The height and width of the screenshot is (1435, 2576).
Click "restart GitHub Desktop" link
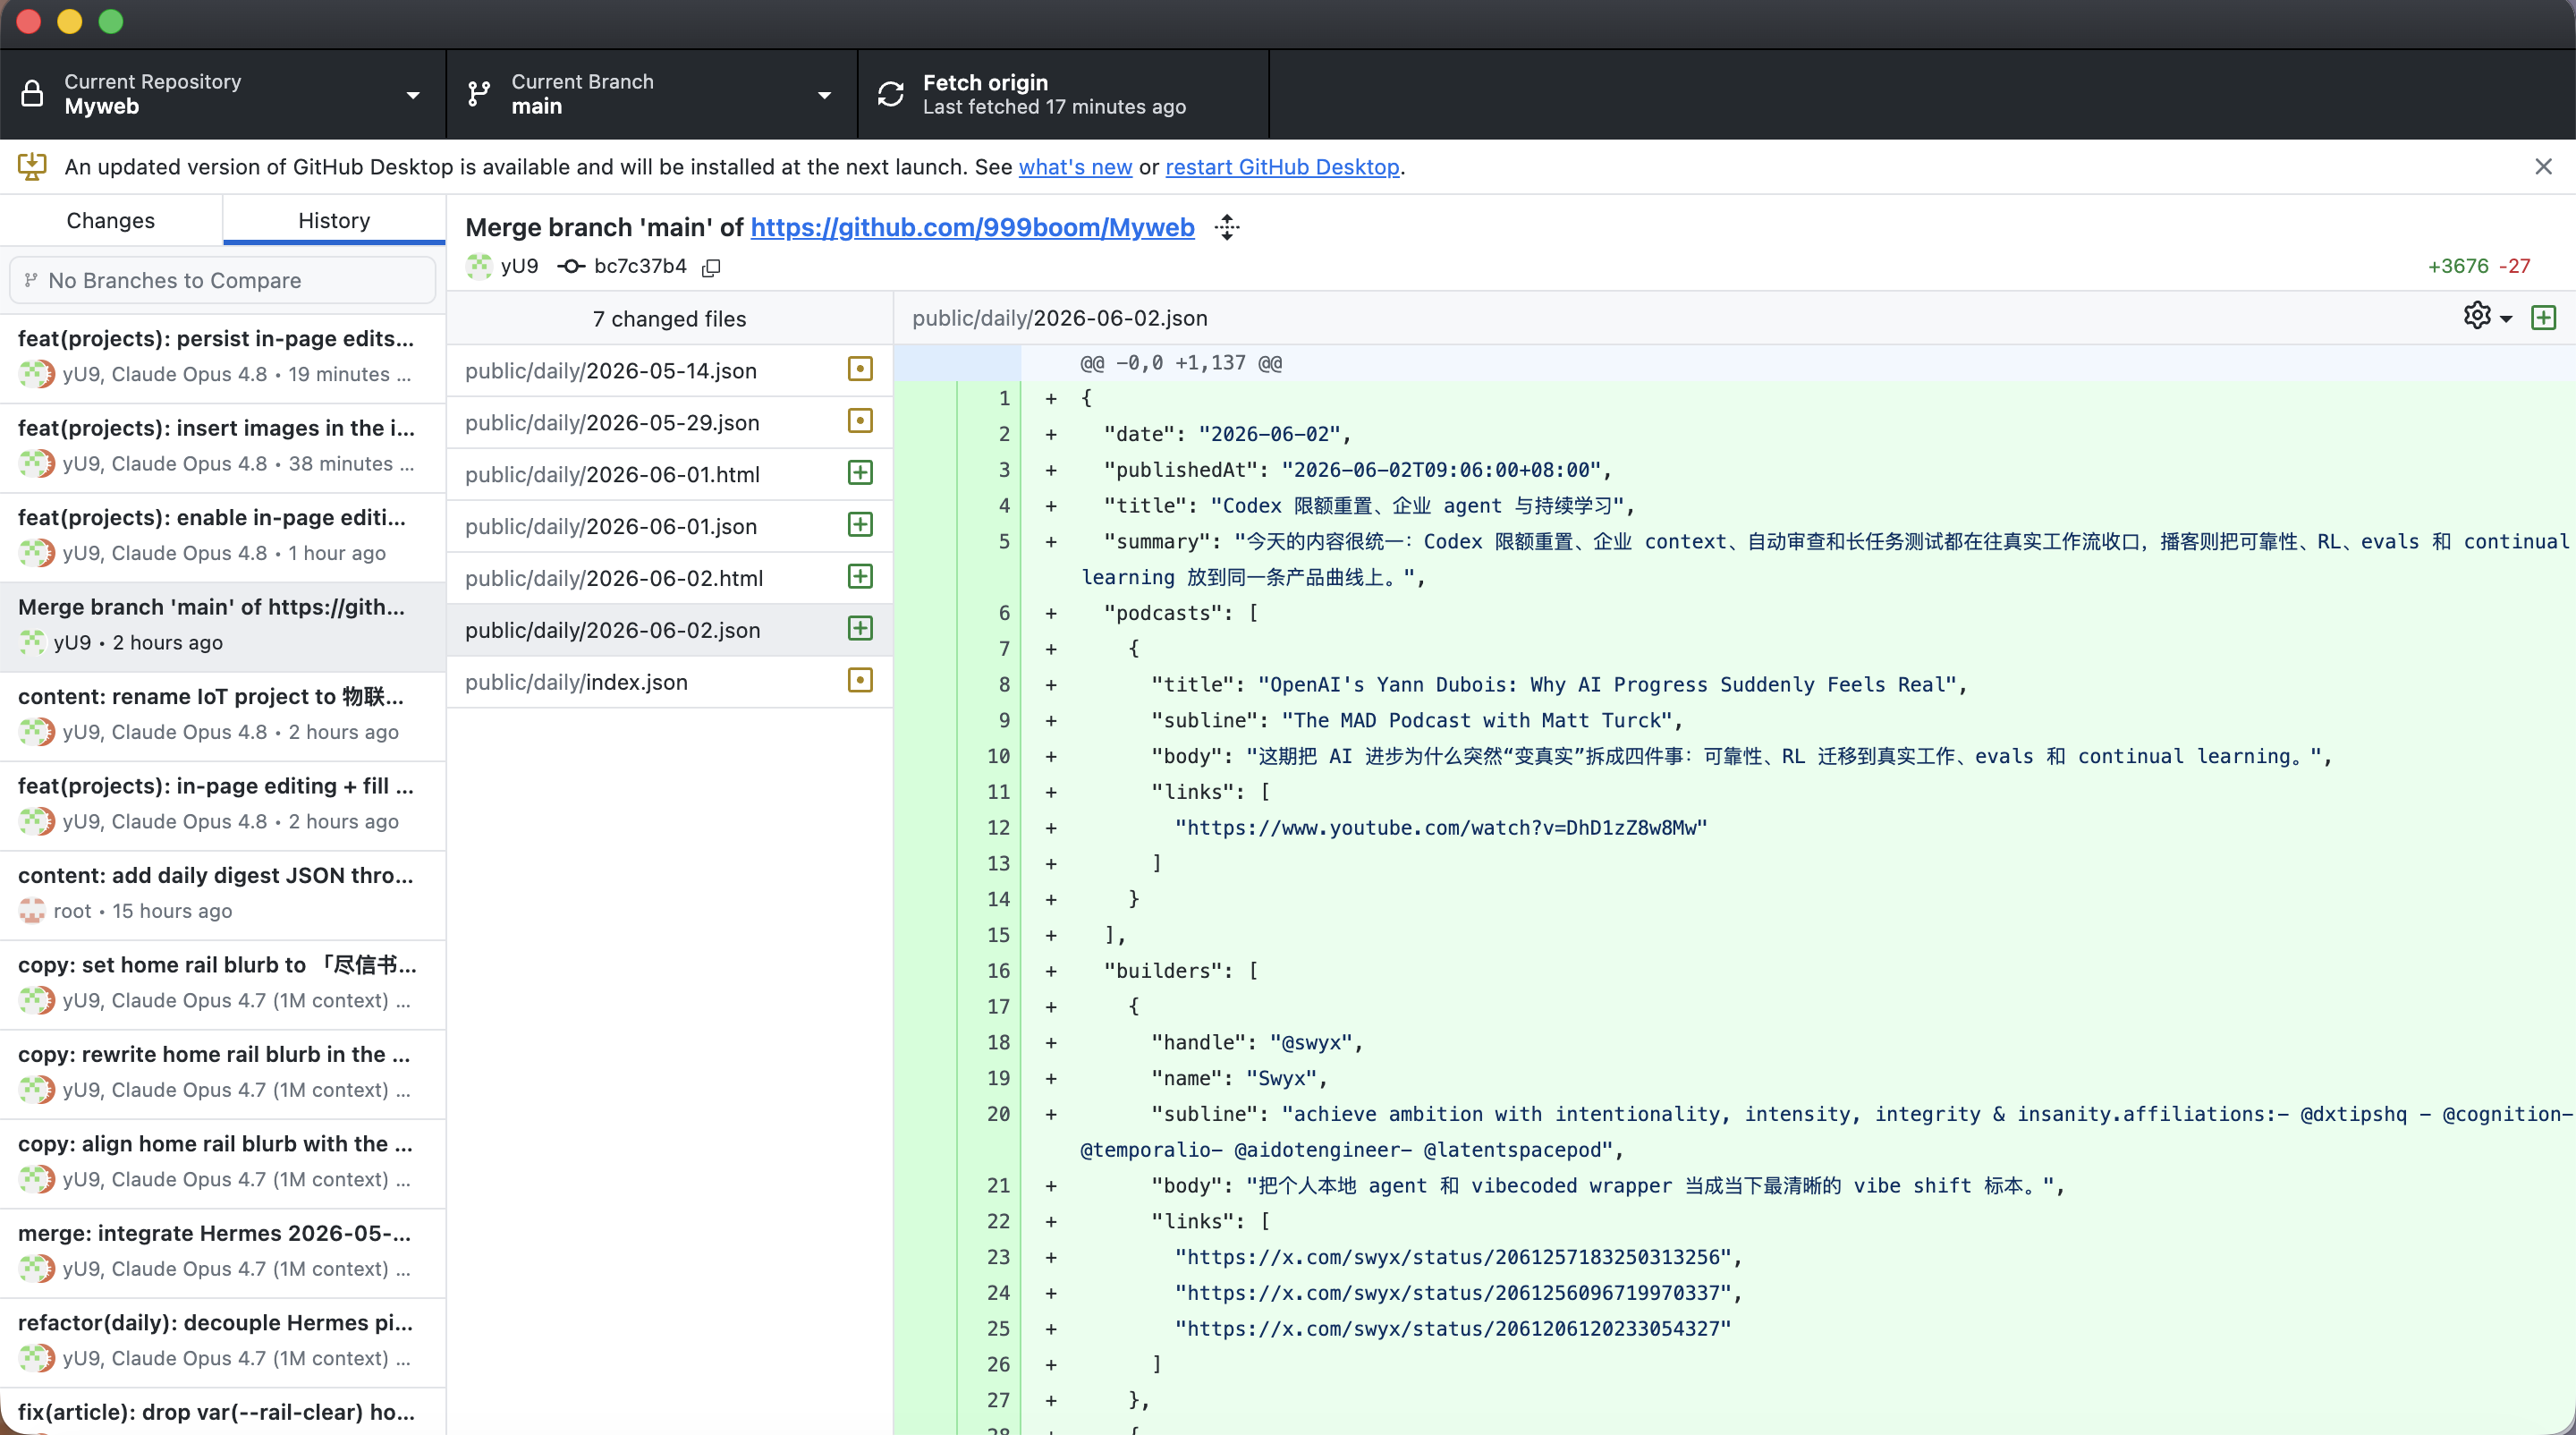pyautogui.click(x=1282, y=167)
